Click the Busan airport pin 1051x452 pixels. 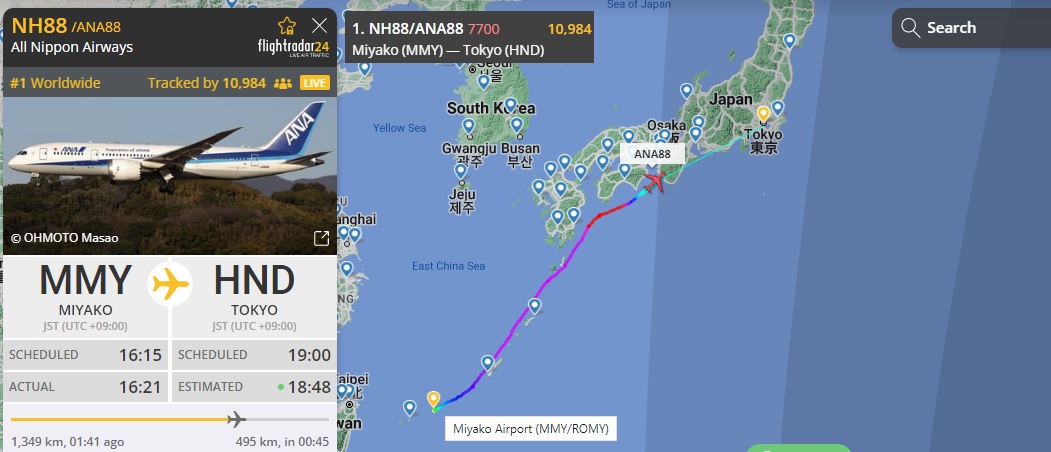click(x=516, y=125)
